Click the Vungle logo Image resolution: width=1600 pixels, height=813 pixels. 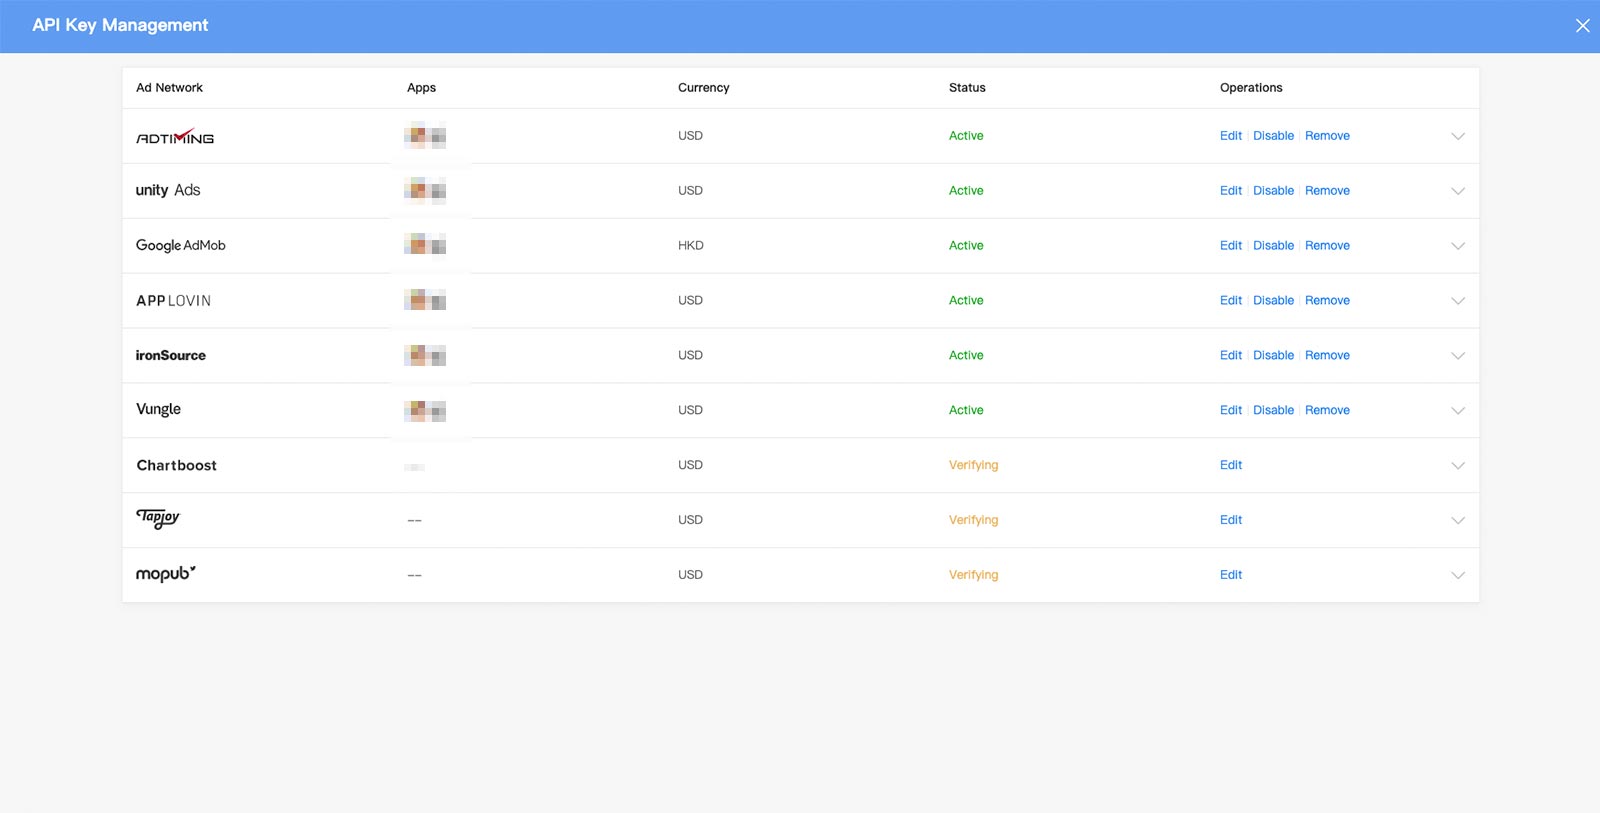(159, 409)
